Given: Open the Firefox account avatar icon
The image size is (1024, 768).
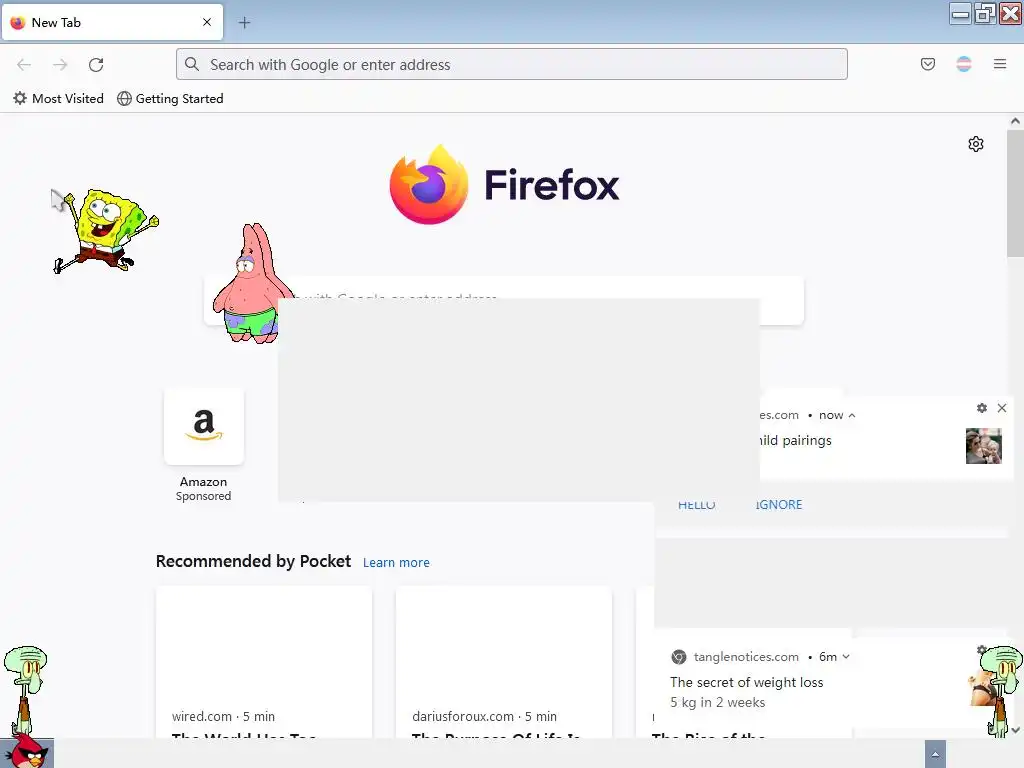Looking at the screenshot, I should pos(963,64).
